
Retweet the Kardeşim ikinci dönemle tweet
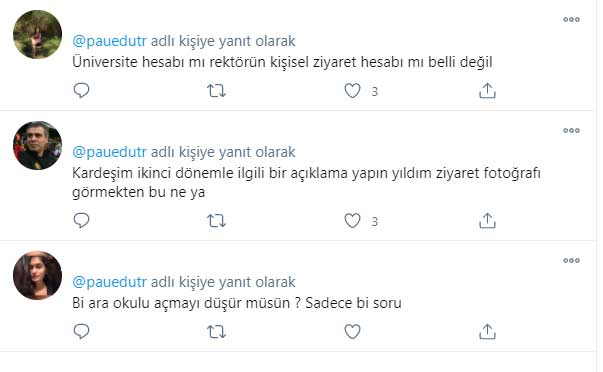tap(216, 221)
